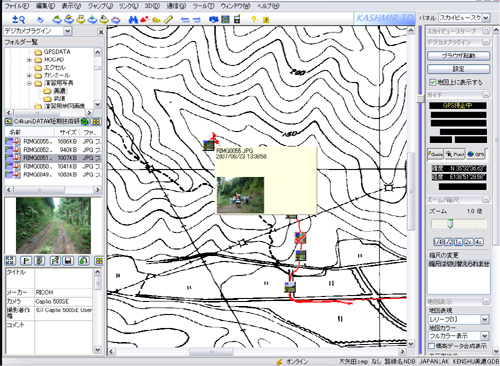Click the green rotate icon below preview
This screenshot has width=500, height=366.
(x=83, y=261)
